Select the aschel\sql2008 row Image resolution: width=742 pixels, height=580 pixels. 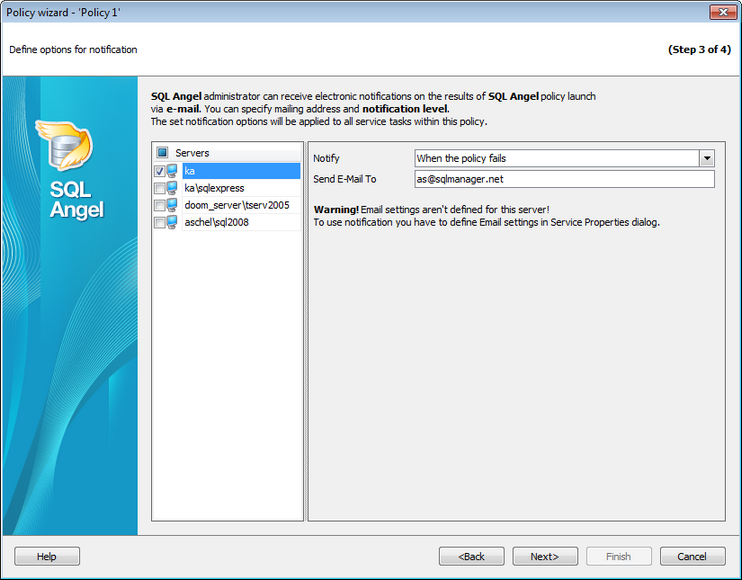[241, 222]
